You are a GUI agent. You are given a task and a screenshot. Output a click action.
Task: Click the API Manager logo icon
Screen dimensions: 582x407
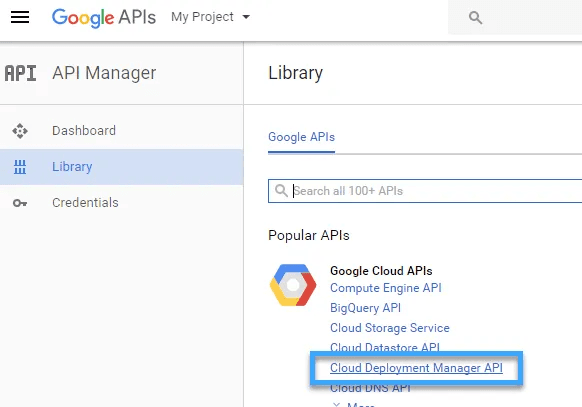click(20, 73)
